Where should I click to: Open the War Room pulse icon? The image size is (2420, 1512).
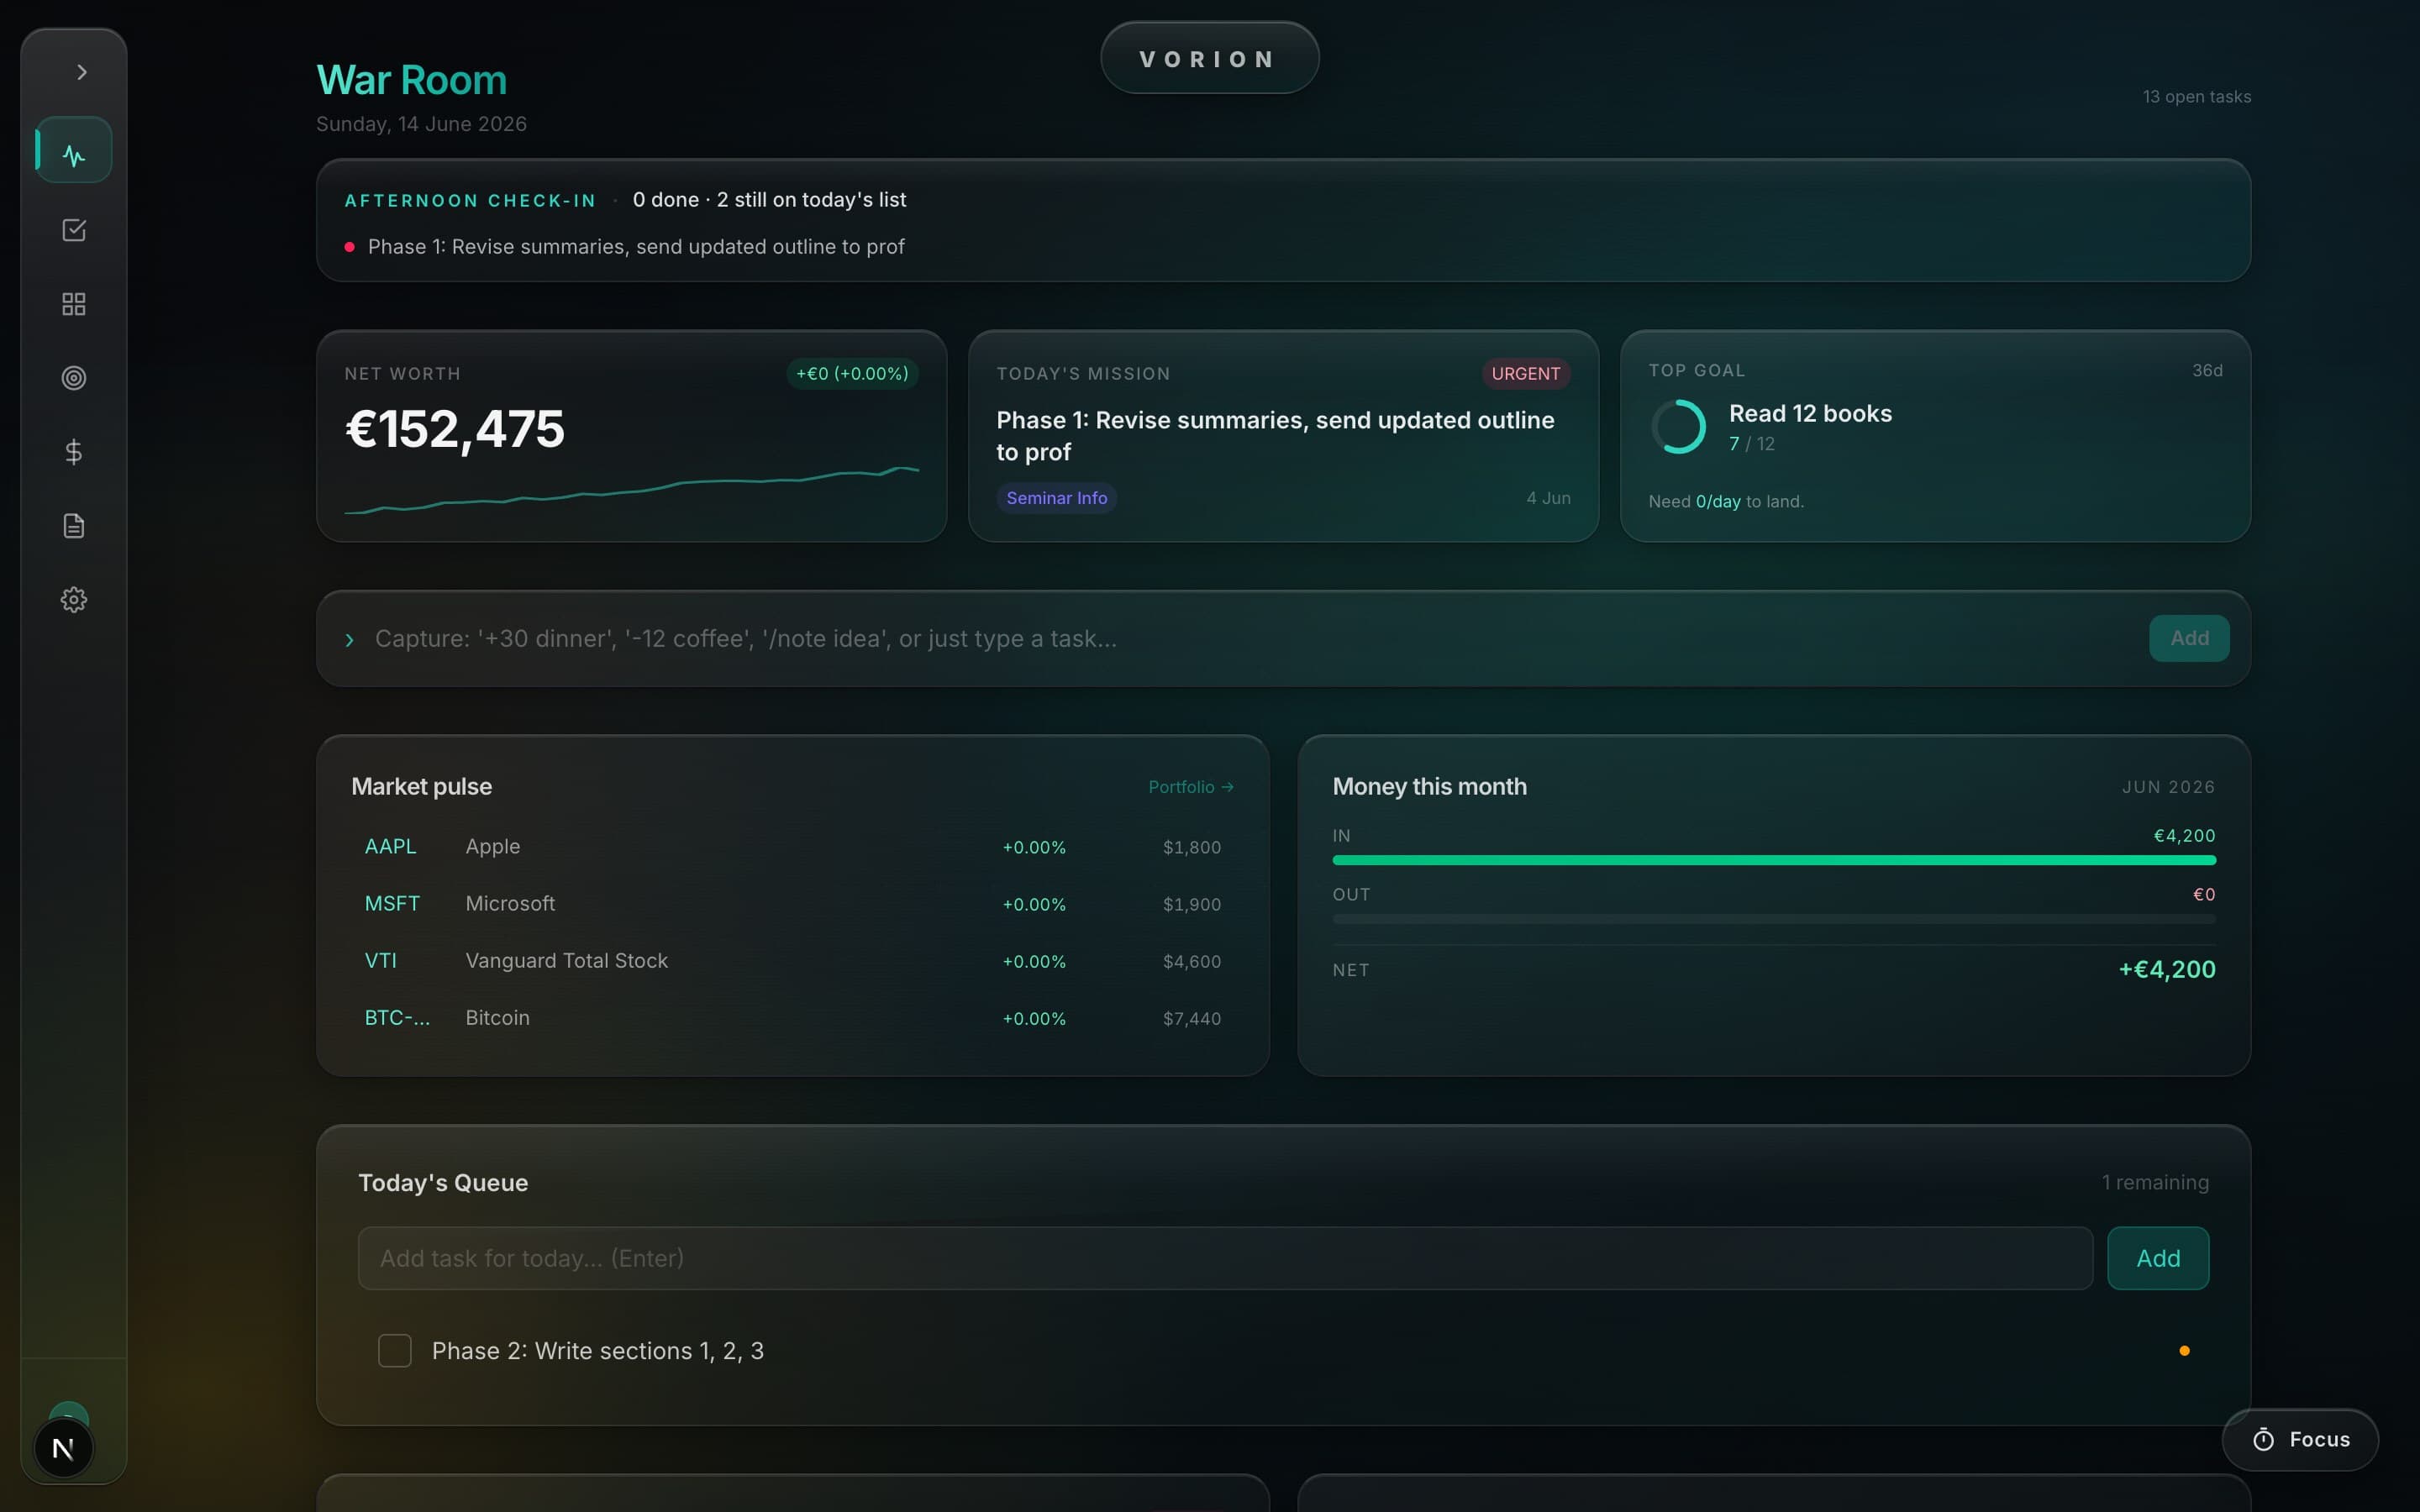tap(74, 151)
